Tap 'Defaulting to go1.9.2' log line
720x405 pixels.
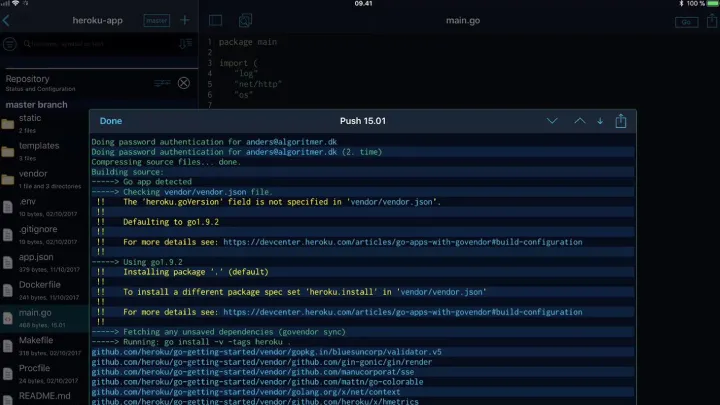pos(171,222)
